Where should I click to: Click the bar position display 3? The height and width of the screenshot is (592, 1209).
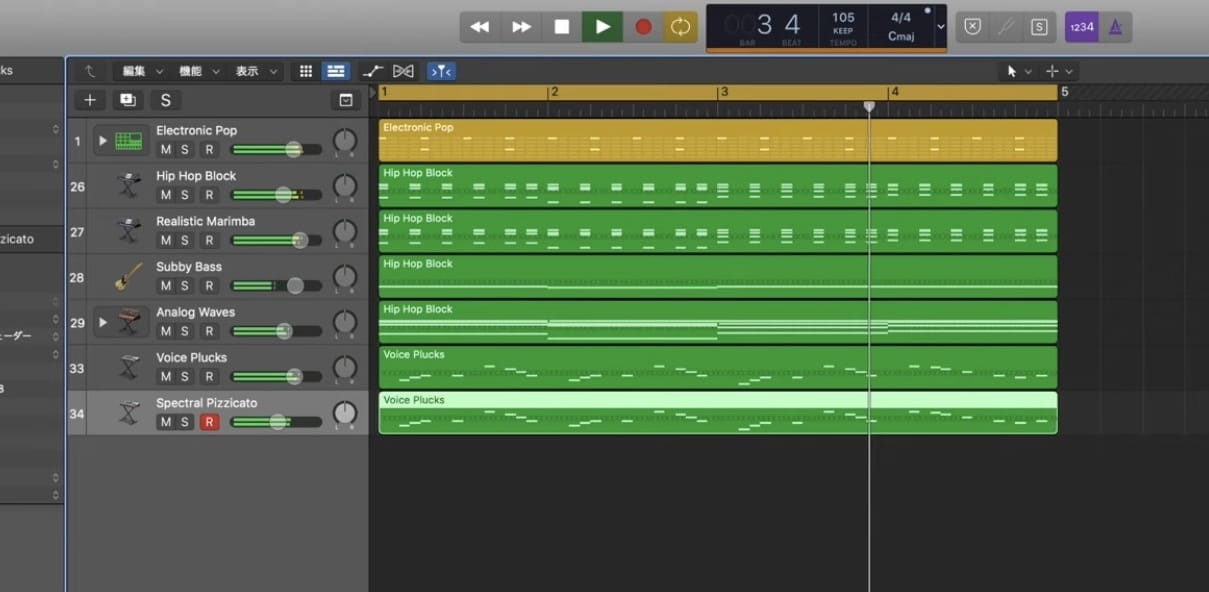[x=764, y=25]
